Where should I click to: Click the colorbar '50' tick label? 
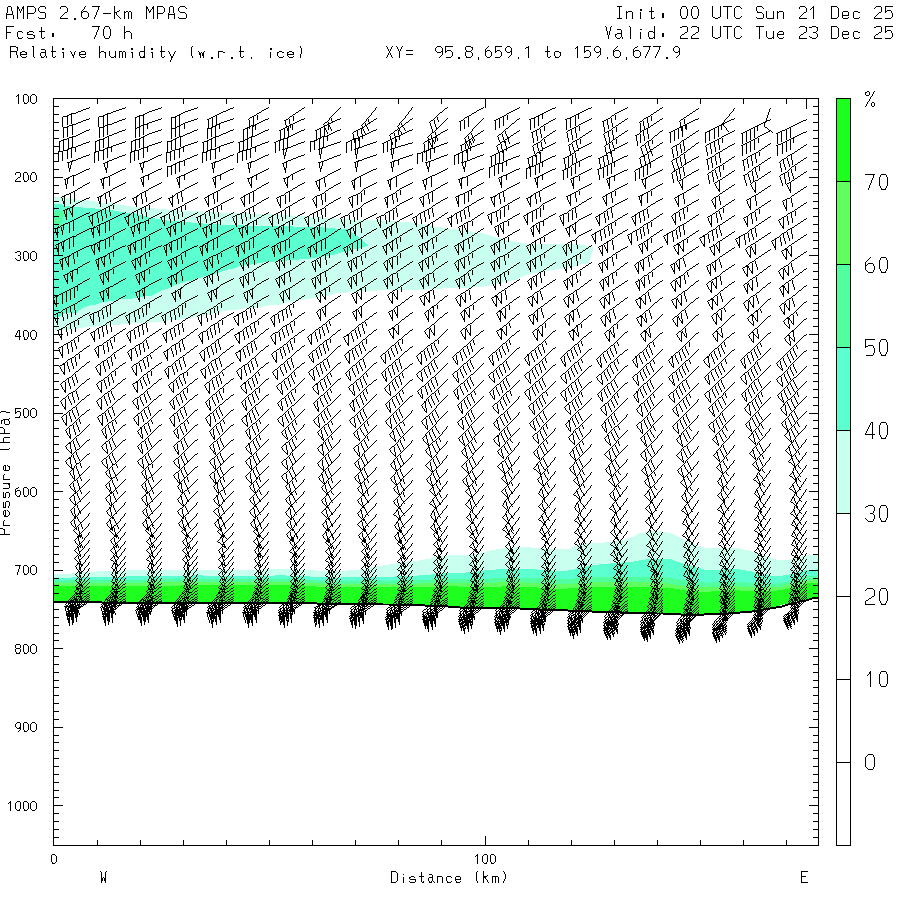point(876,348)
